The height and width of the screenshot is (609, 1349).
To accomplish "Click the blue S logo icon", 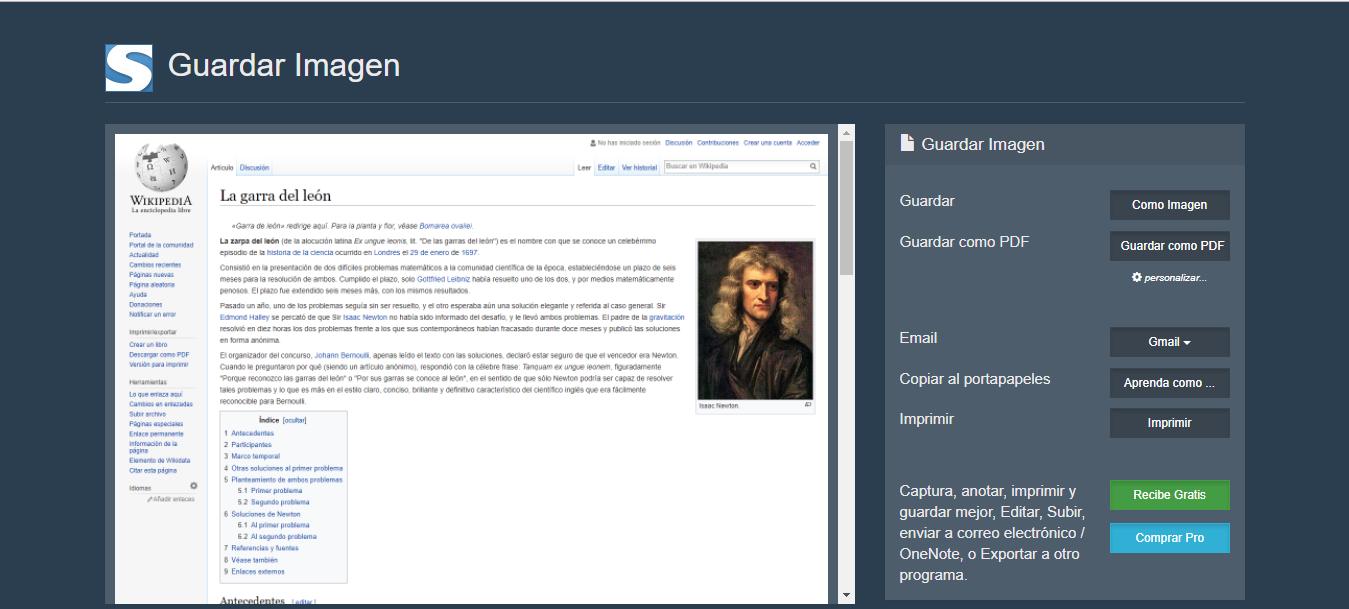I will [x=129, y=68].
